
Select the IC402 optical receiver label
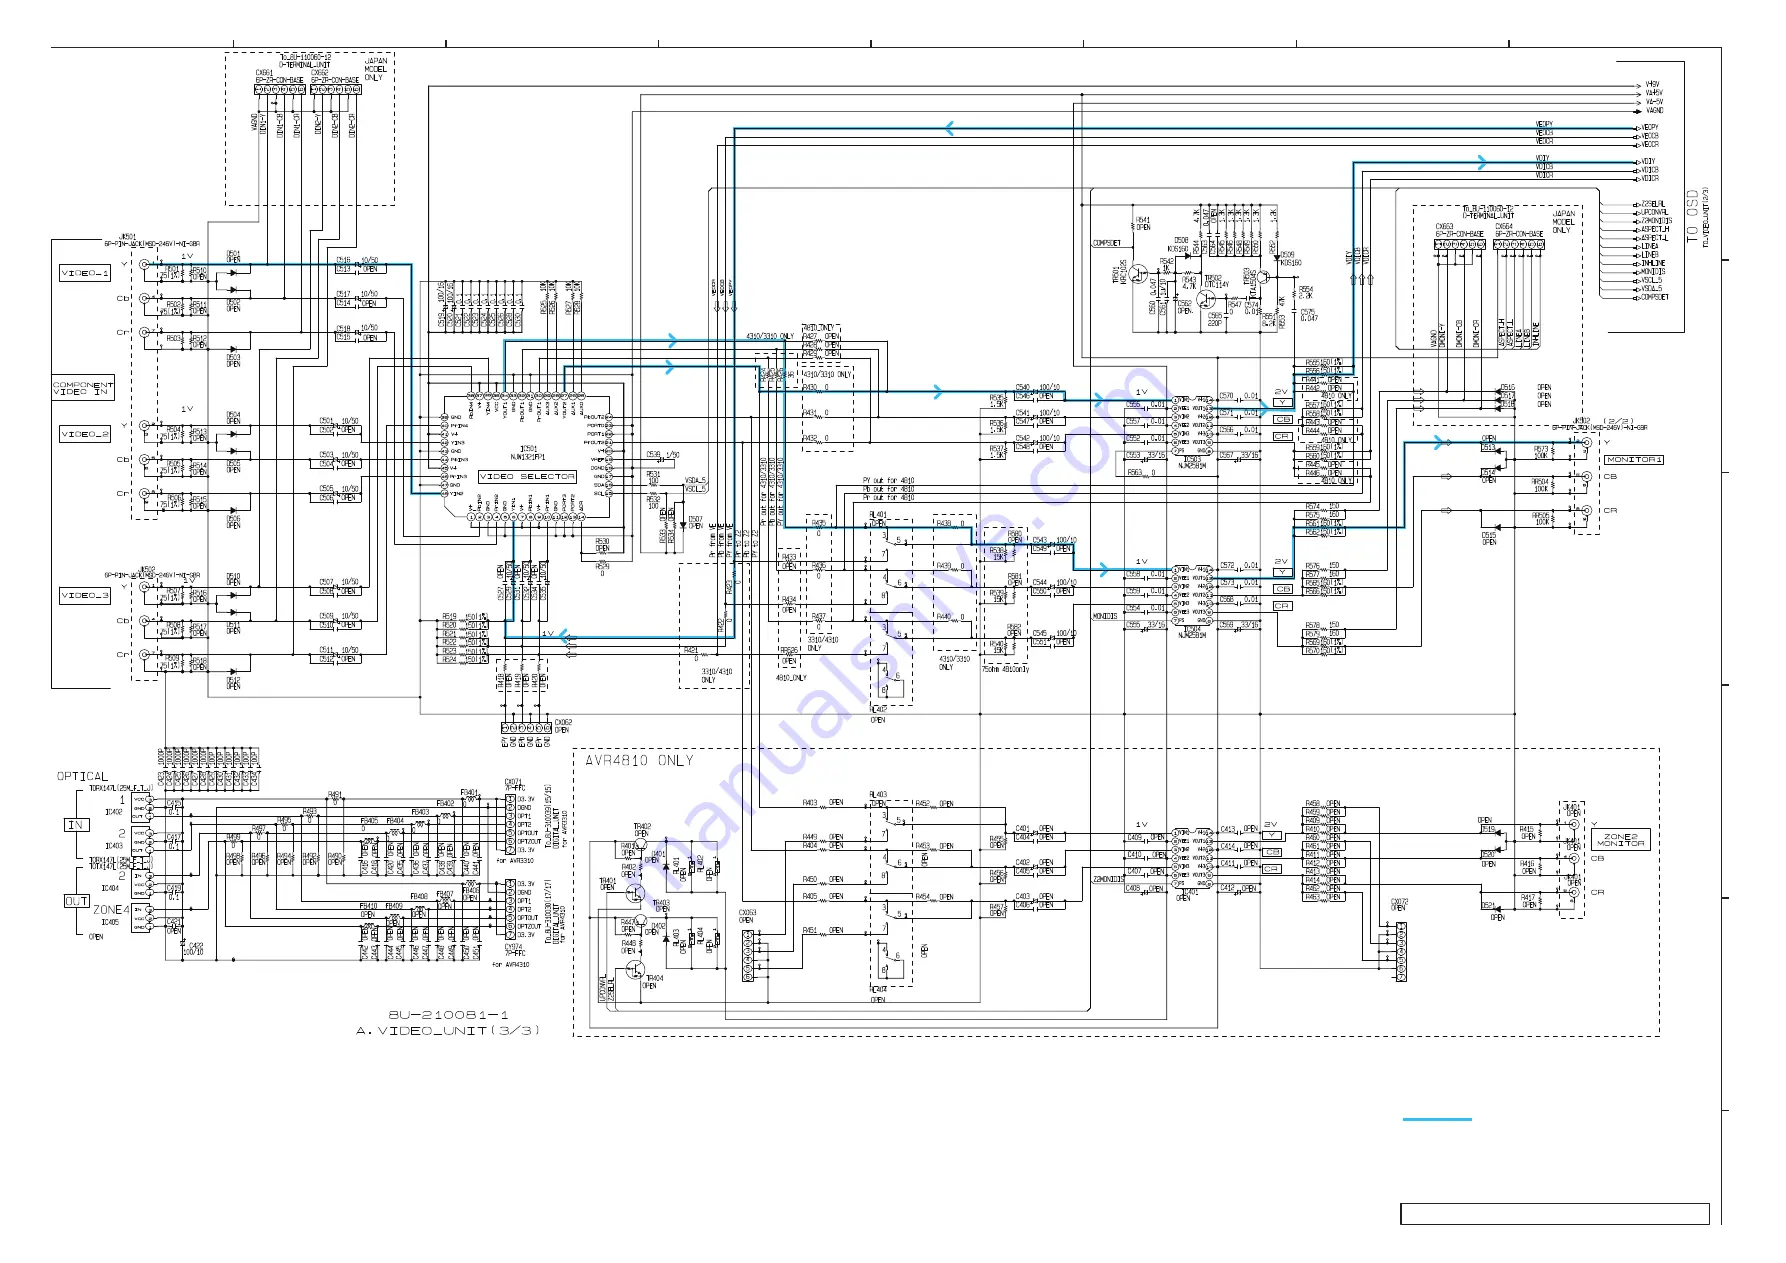tap(114, 812)
